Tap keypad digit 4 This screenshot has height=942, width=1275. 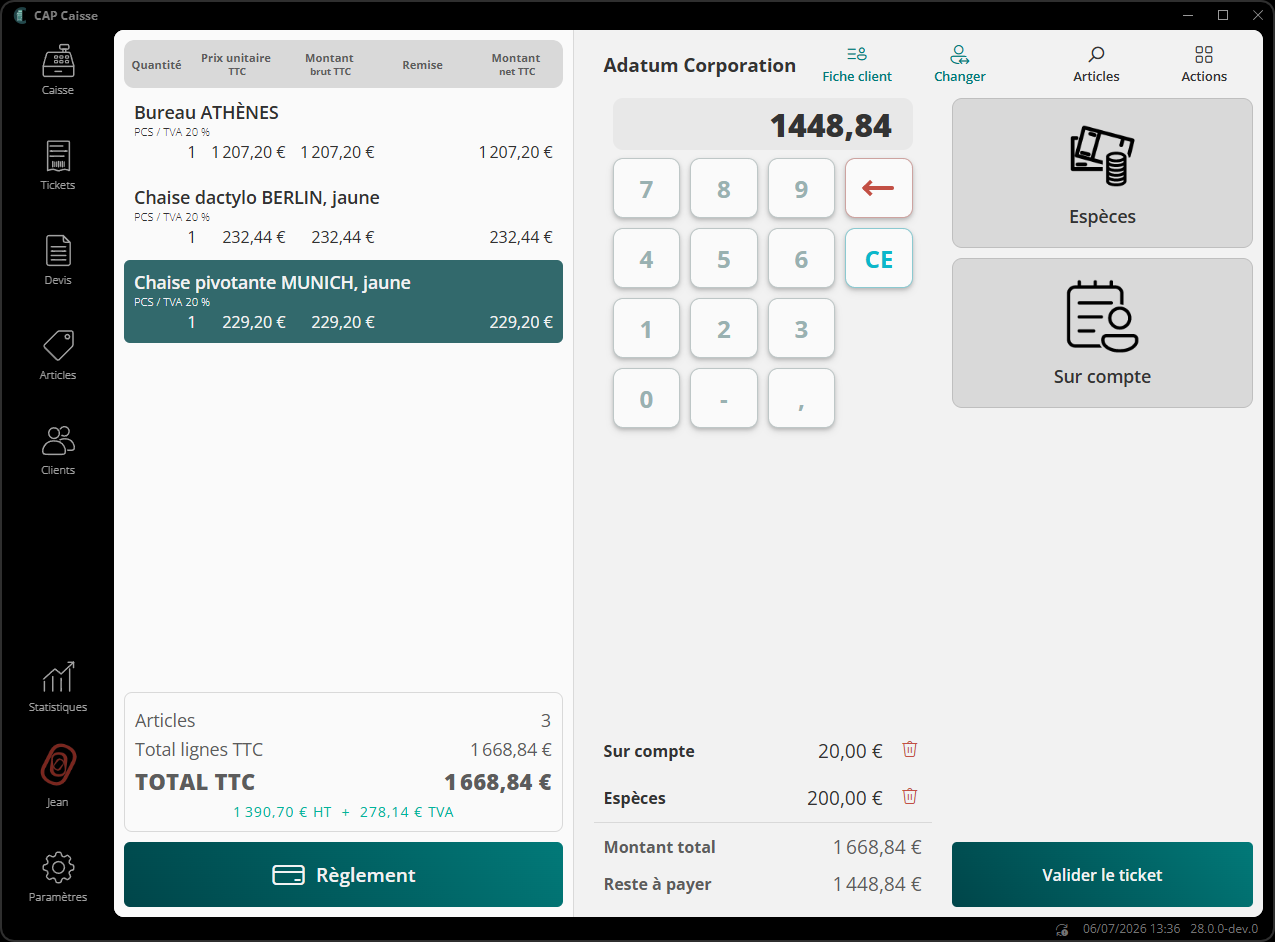pos(646,258)
